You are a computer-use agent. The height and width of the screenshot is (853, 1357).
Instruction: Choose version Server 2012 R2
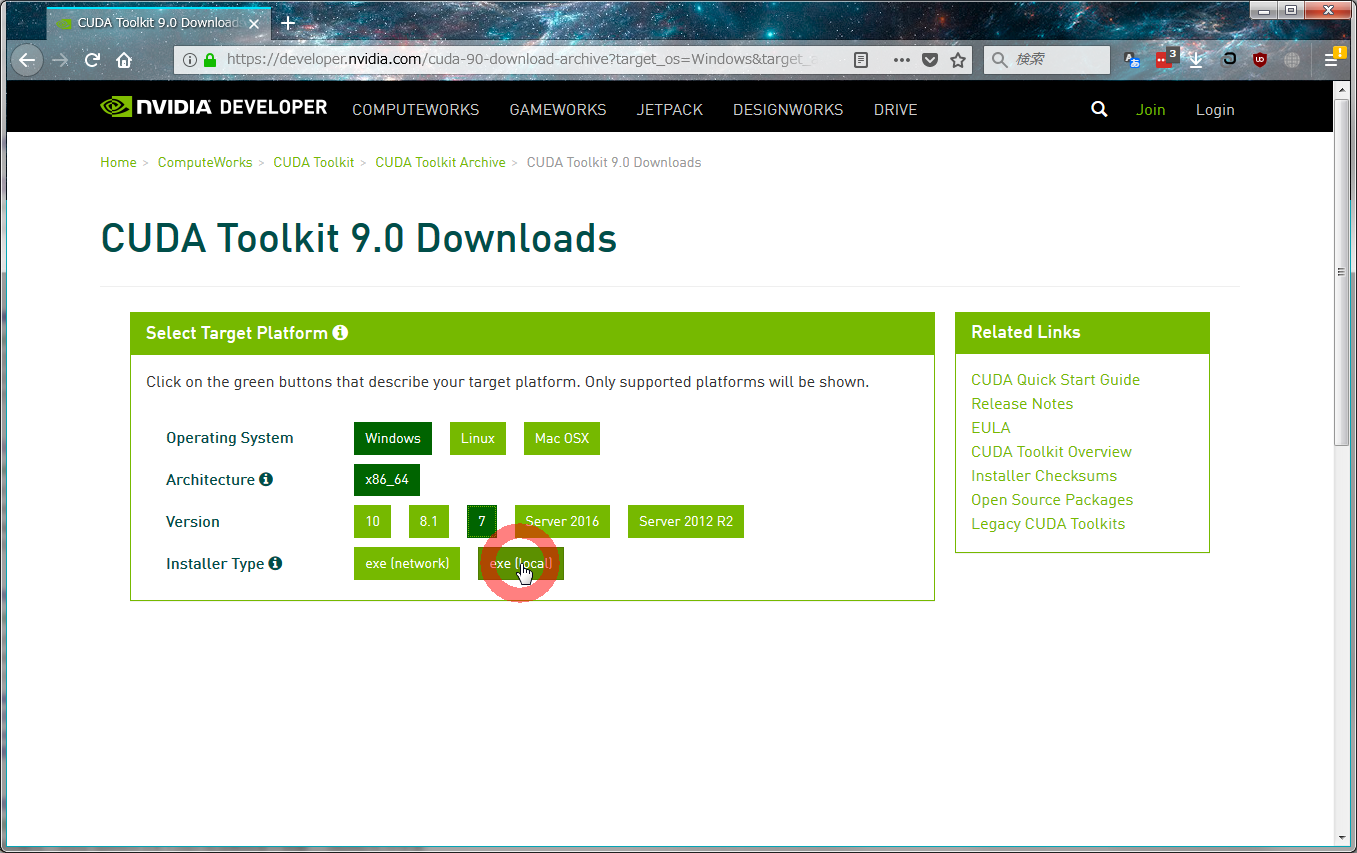pyautogui.click(x=686, y=522)
